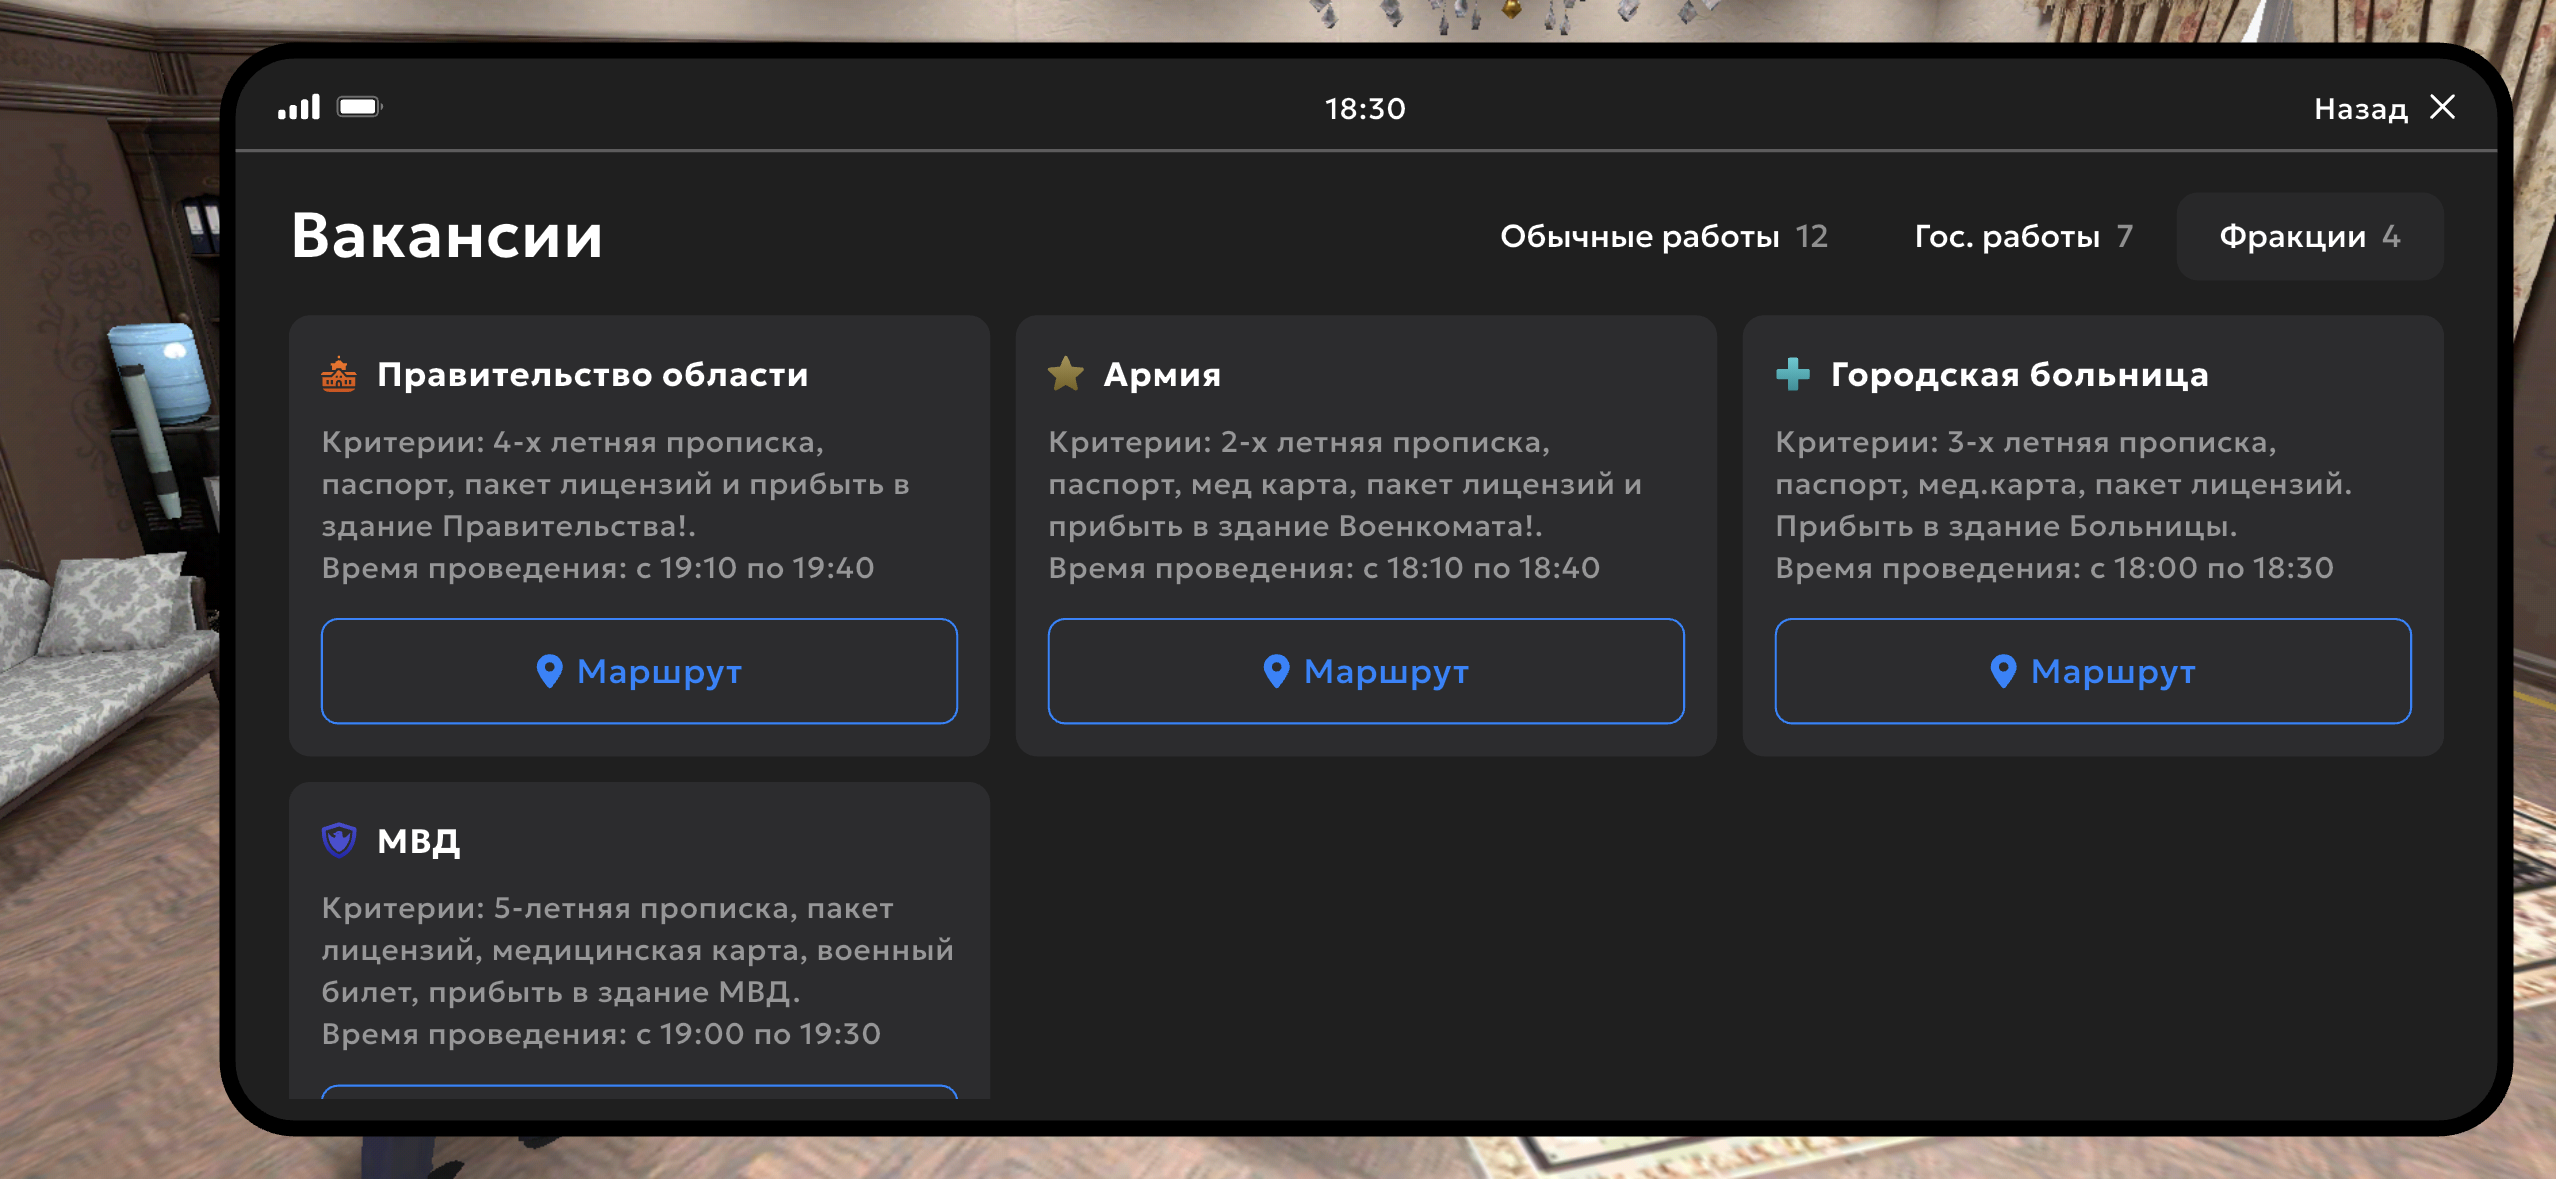Click the signal strength bars icon

pyautogui.click(x=298, y=107)
